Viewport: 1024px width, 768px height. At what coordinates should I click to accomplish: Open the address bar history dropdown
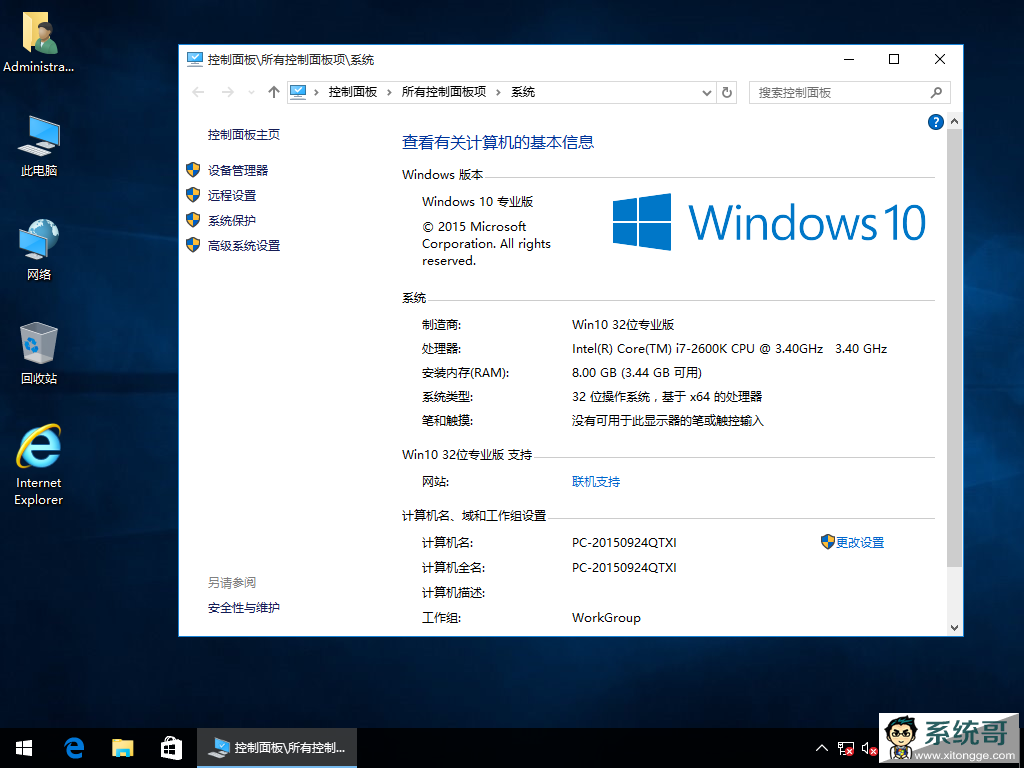click(707, 93)
